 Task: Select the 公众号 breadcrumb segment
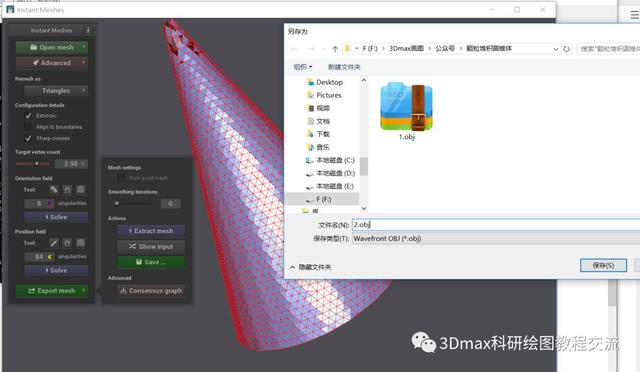tap(445, 49)
